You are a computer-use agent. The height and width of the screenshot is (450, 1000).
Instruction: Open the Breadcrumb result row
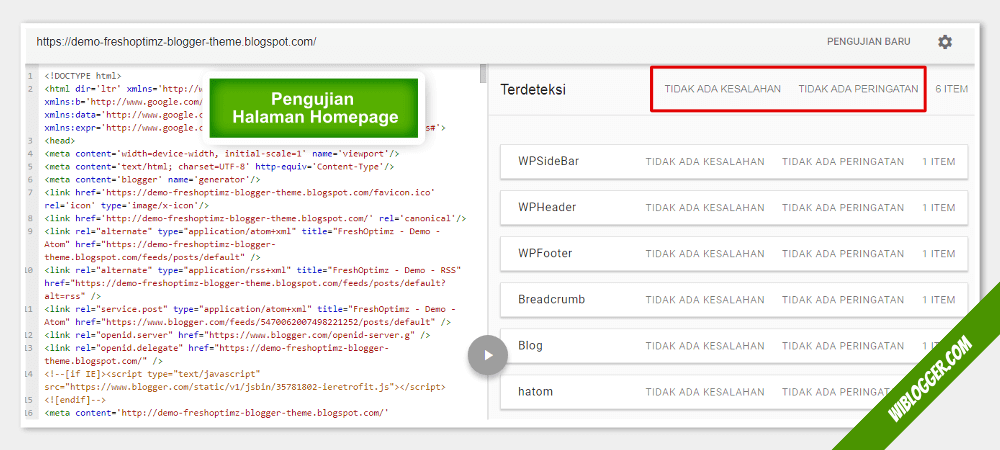734,300
